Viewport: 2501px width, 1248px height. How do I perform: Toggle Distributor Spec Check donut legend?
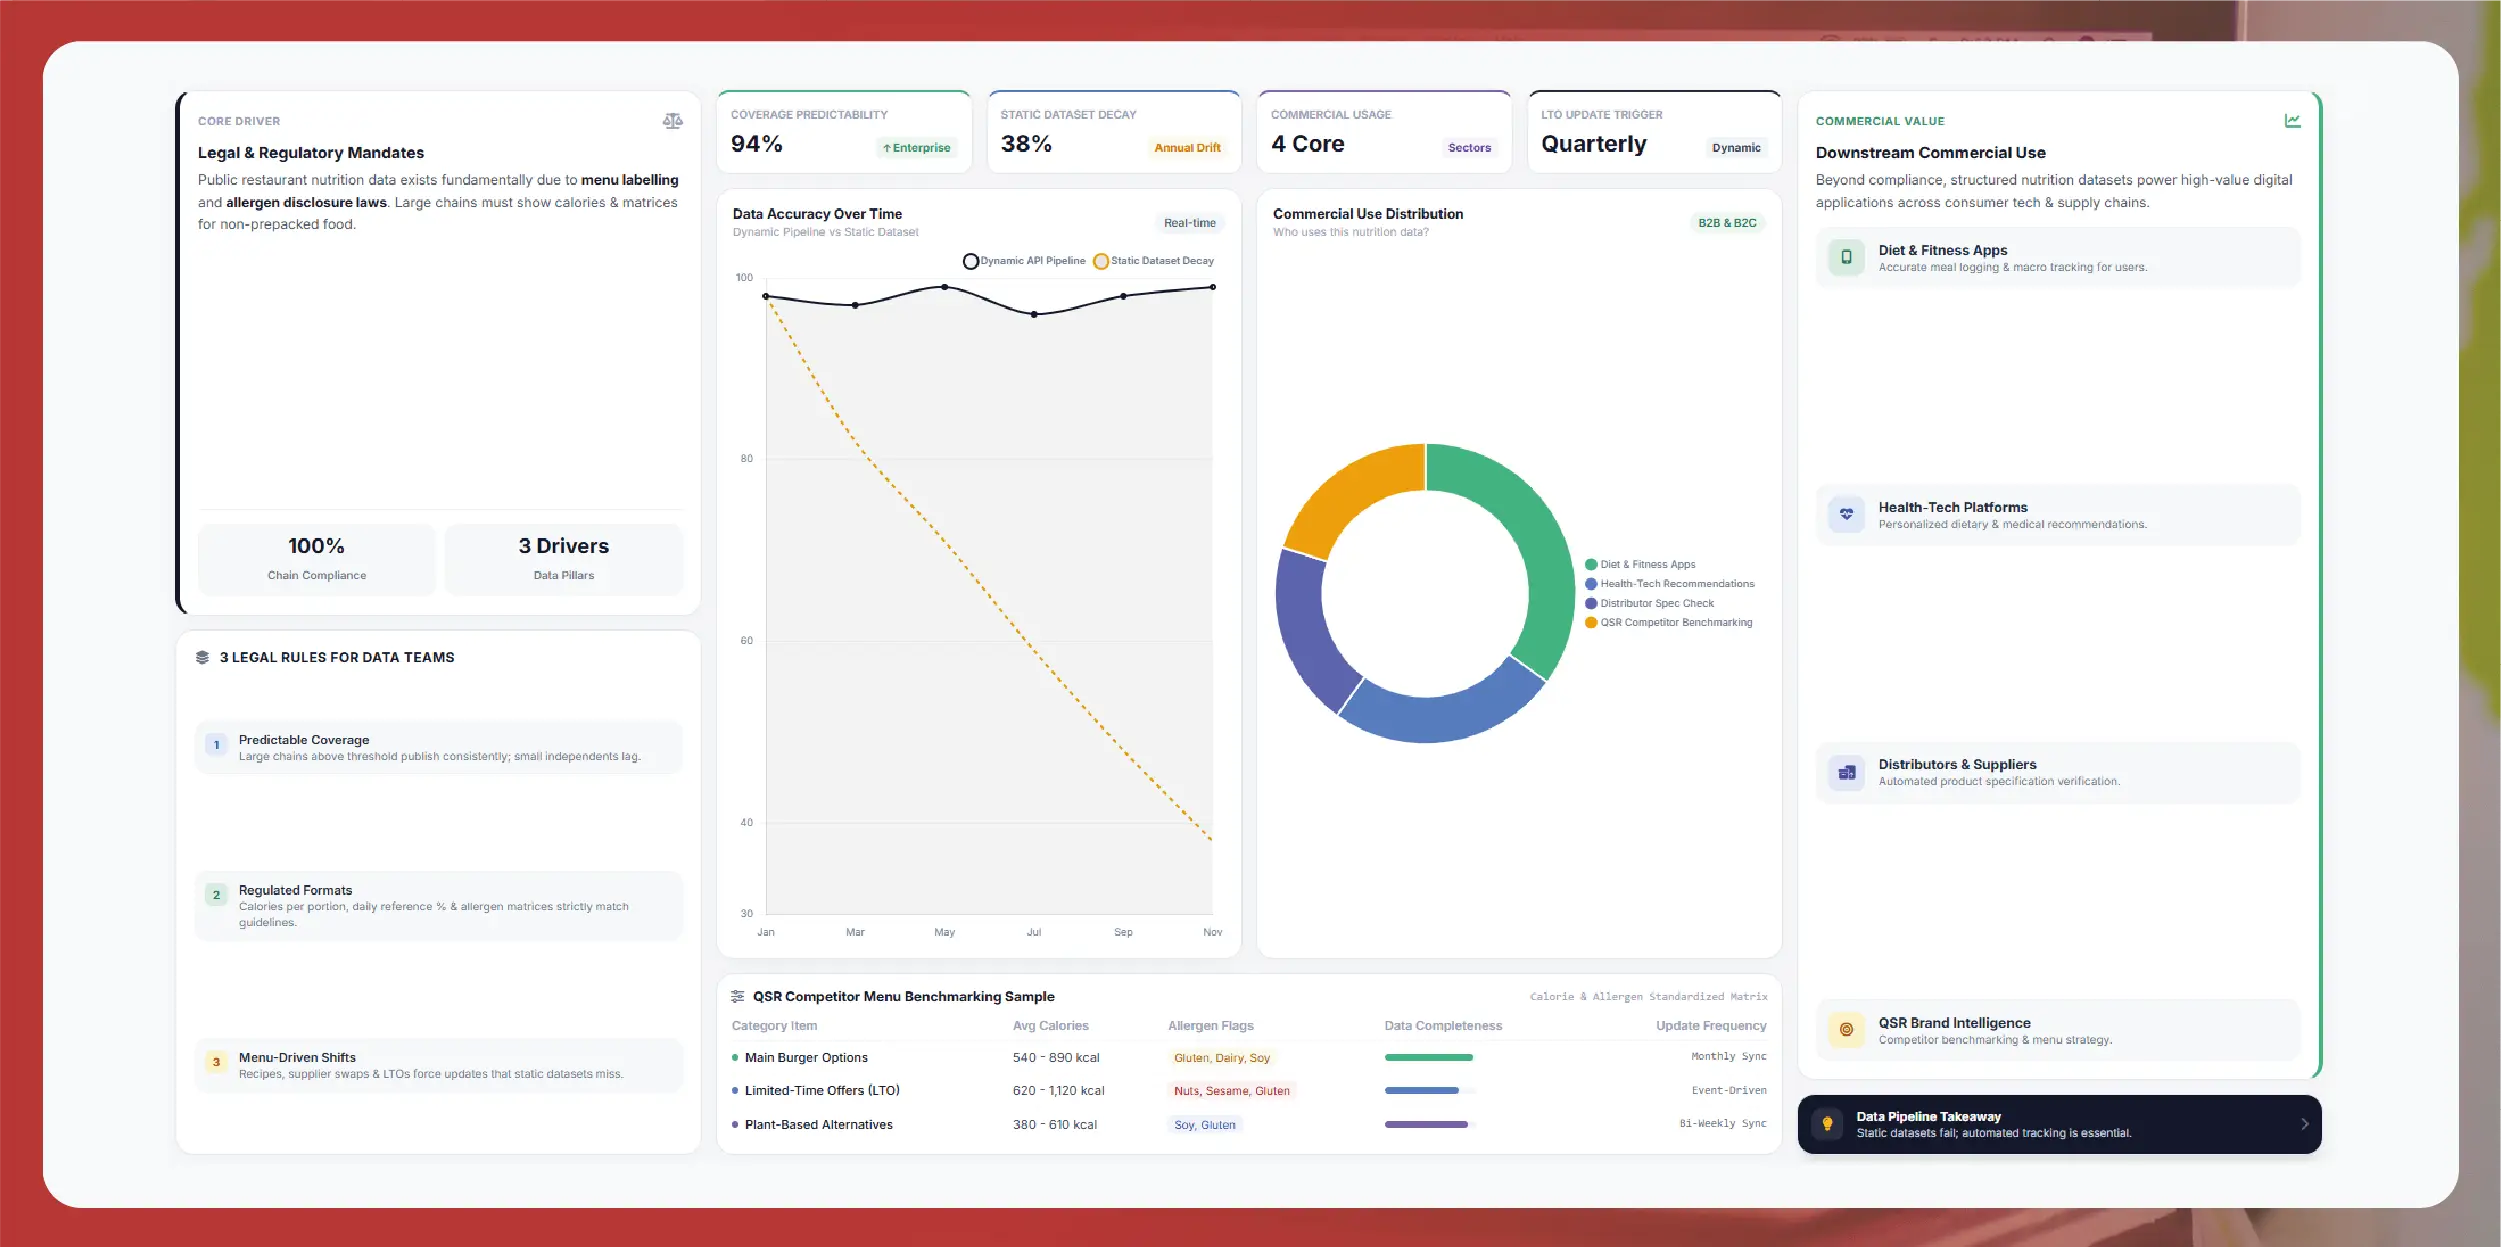[x=1649, y=604]
